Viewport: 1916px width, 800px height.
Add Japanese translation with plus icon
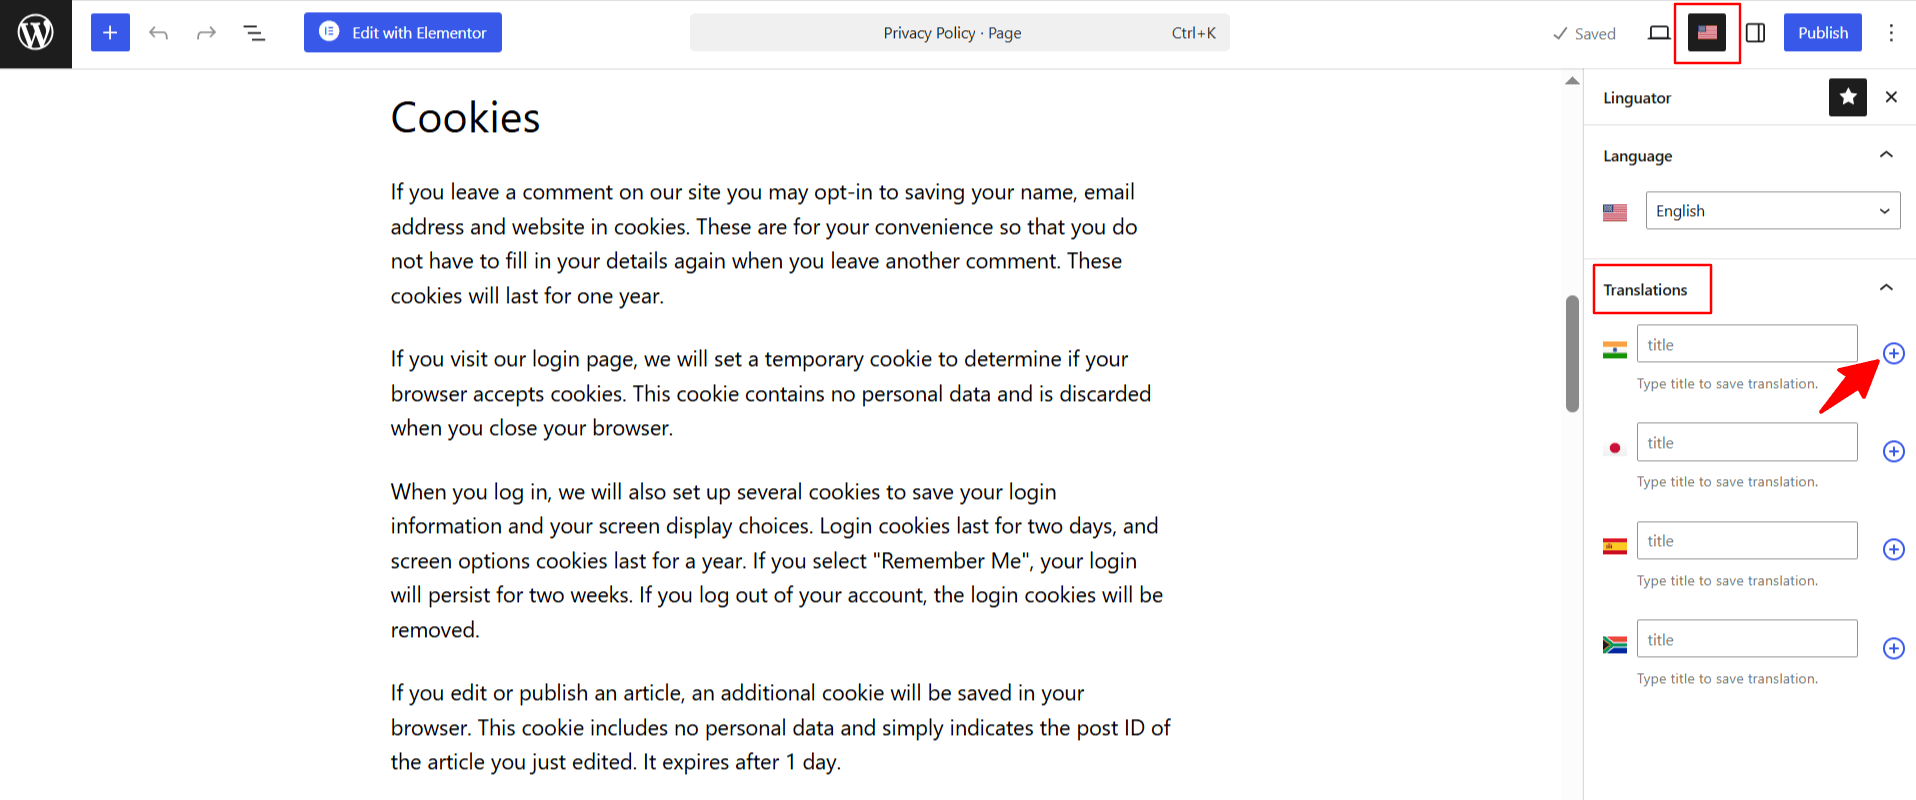[1893, 451]
